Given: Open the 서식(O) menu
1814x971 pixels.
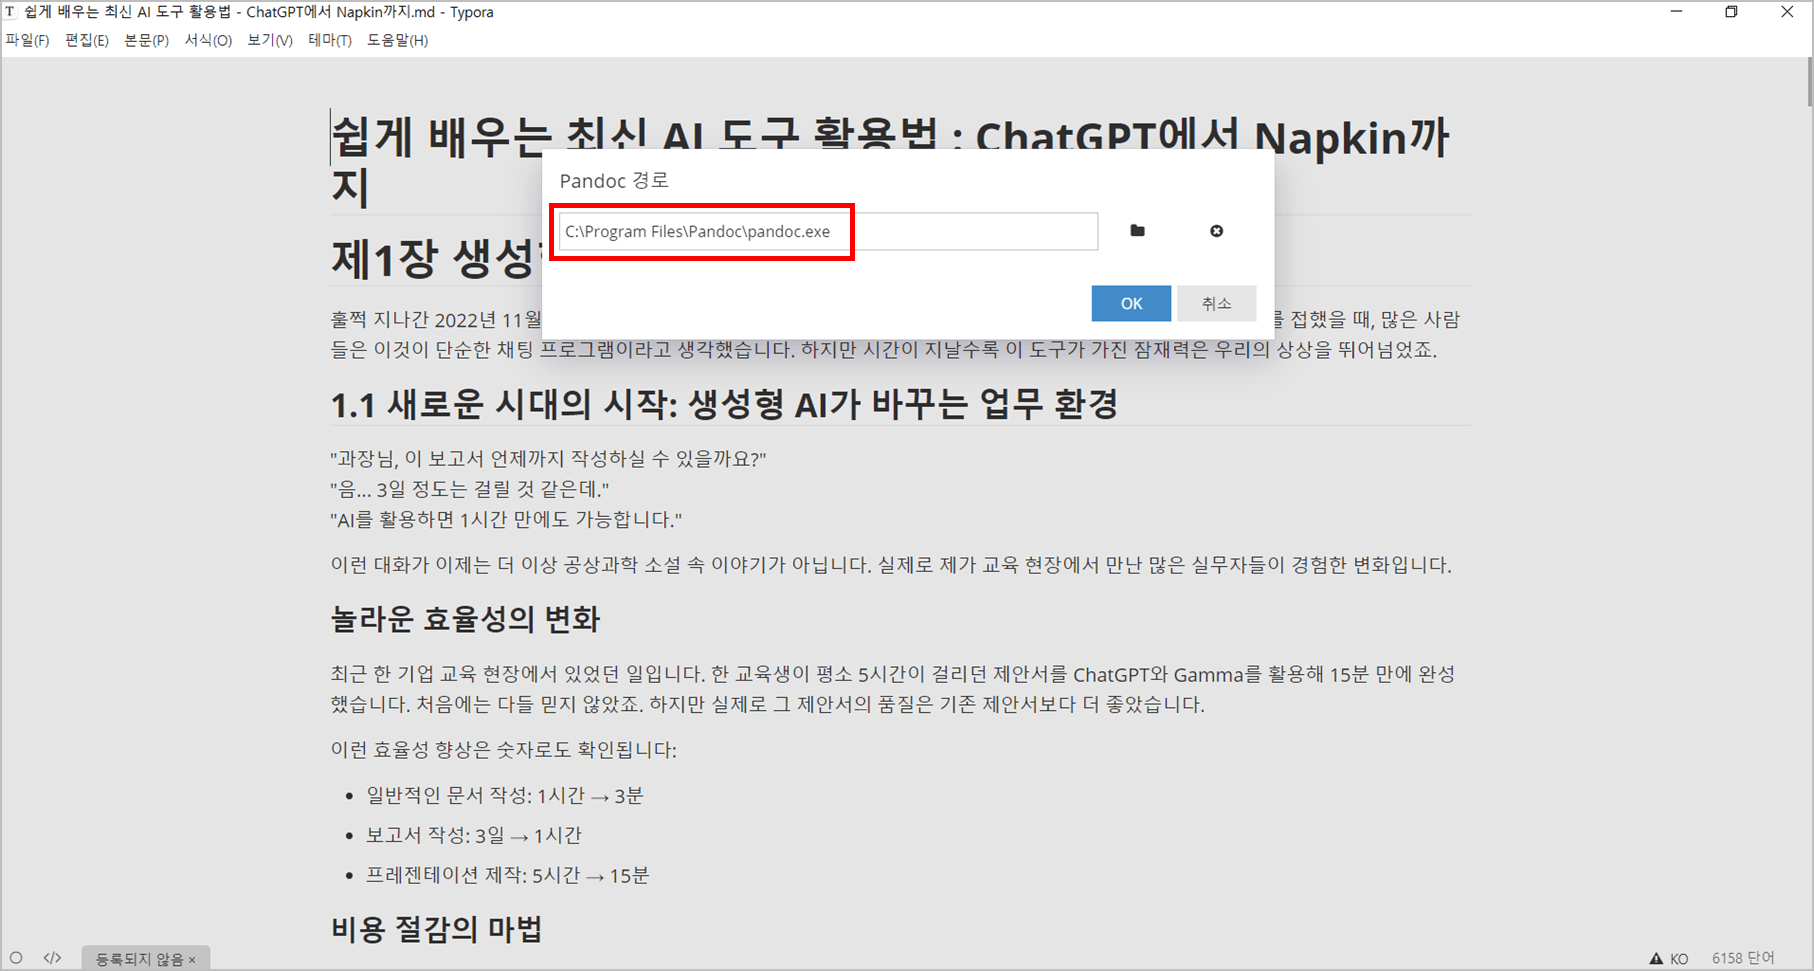Looking at the screenshot, I should tap(208, 40).
